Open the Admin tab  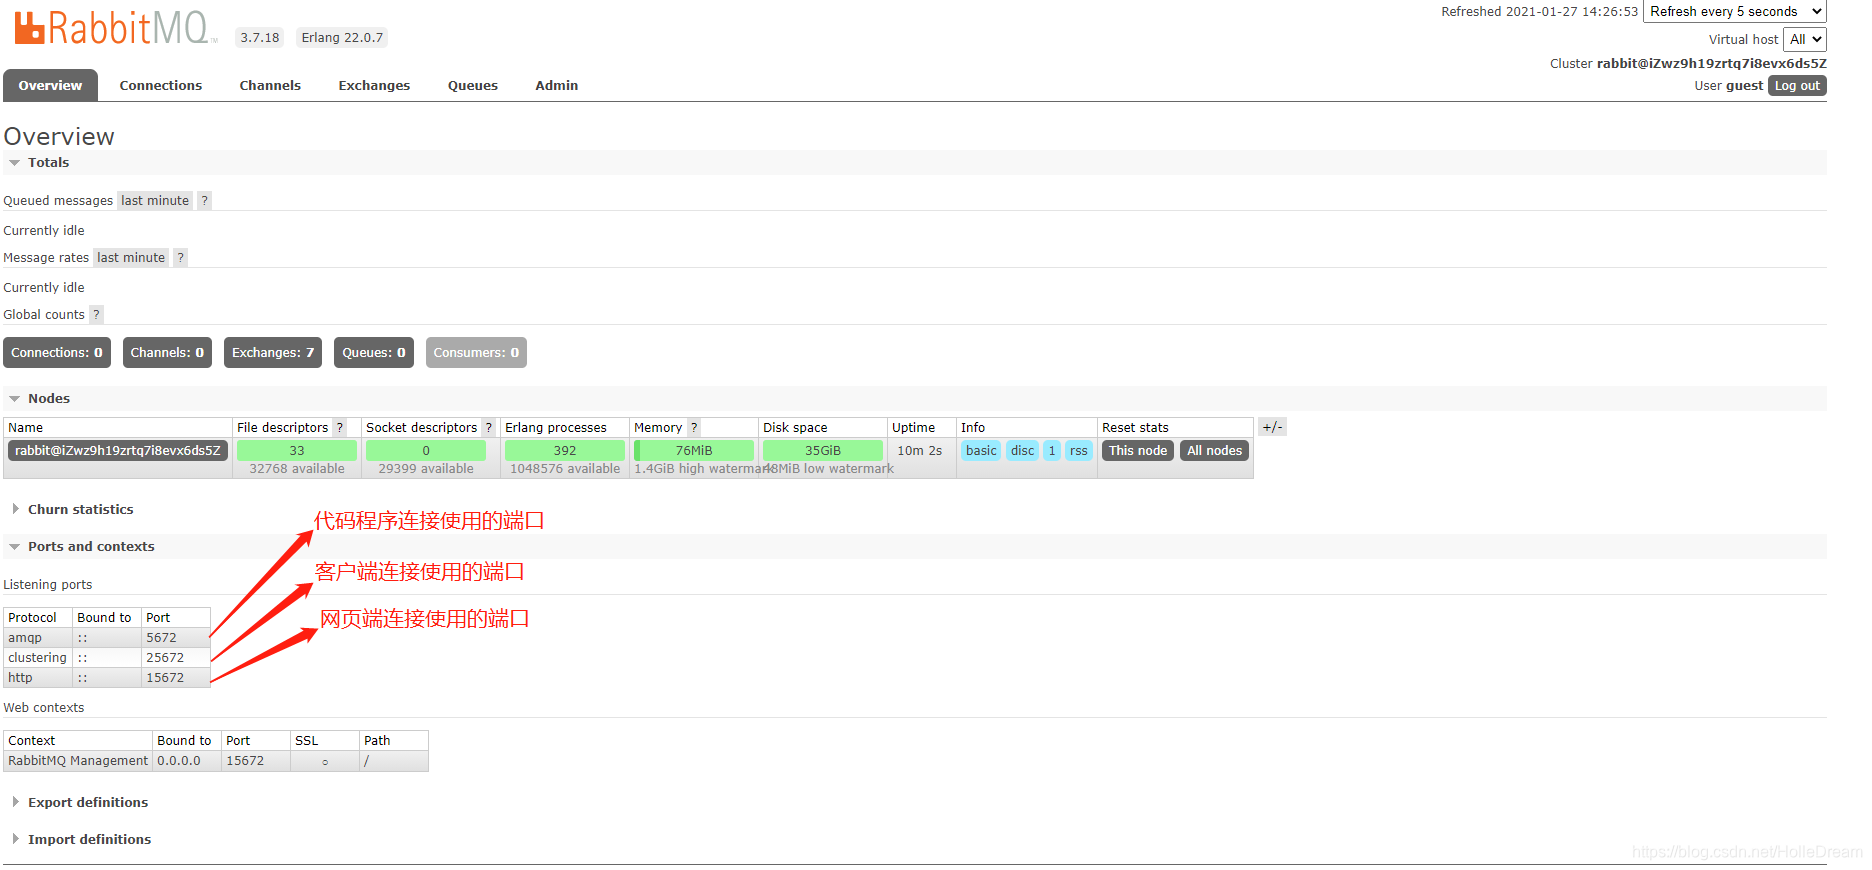tap(557, 85)
